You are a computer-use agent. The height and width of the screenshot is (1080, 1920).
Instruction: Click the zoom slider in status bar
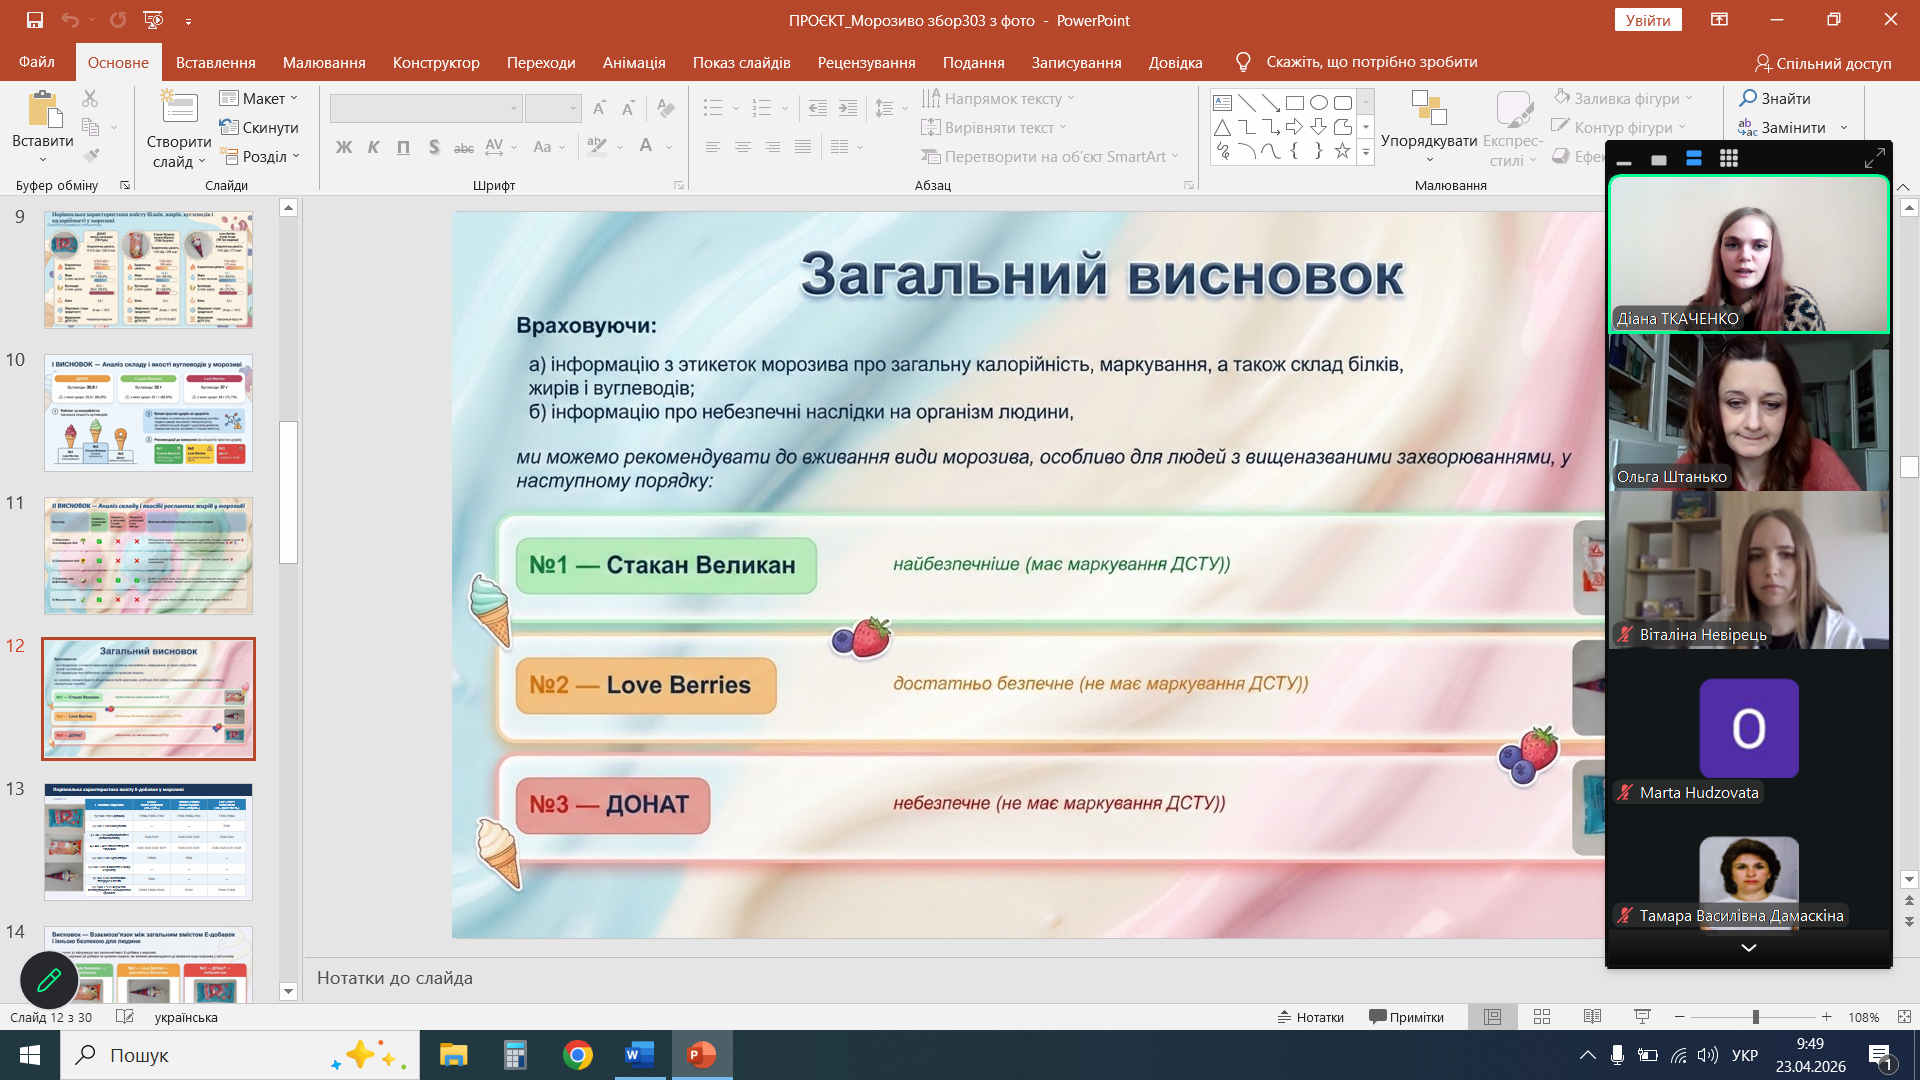(x=1755, y=1017)
